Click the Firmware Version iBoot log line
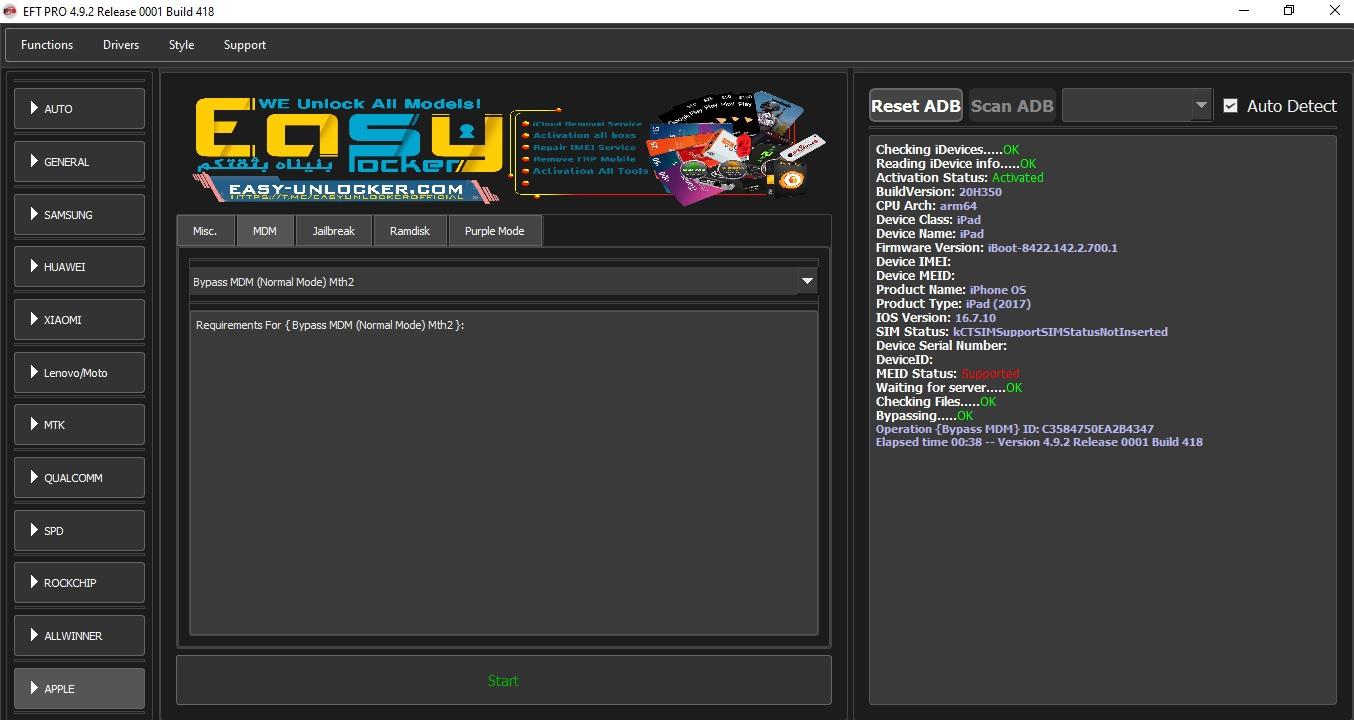 tap(997, 248)
